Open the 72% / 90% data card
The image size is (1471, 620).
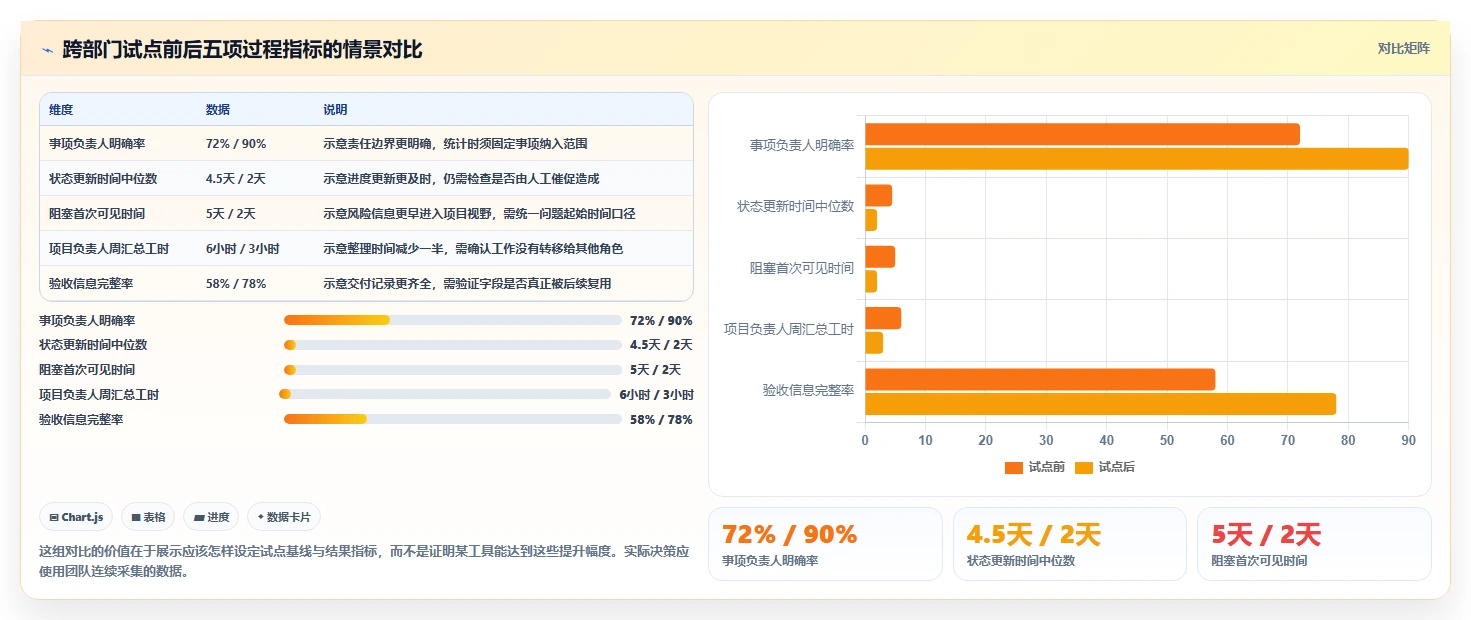825,544
